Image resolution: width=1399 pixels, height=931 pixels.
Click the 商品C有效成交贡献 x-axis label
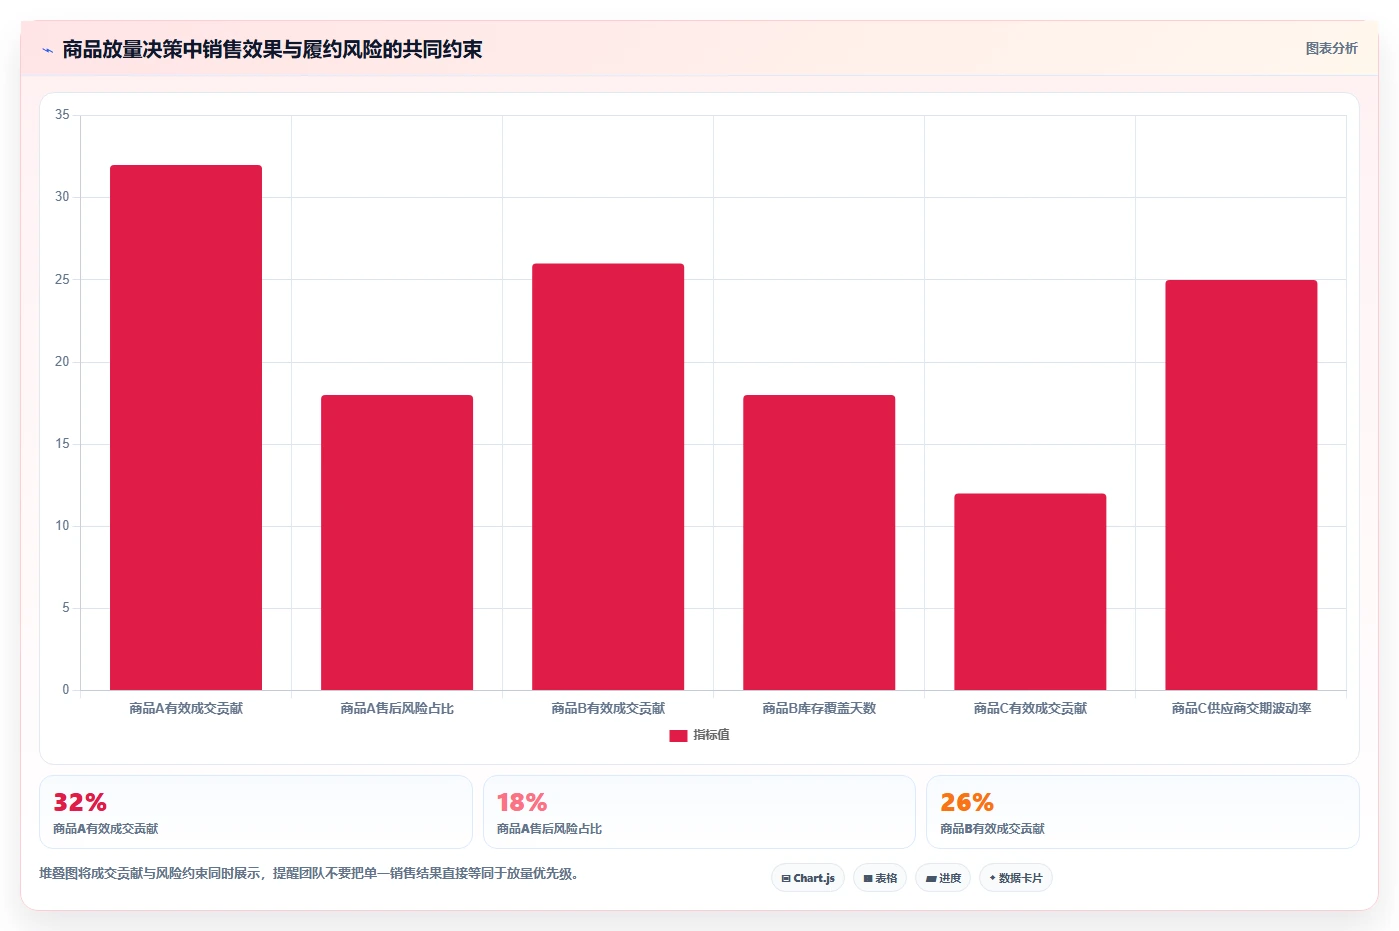(x=1030, y=708)
